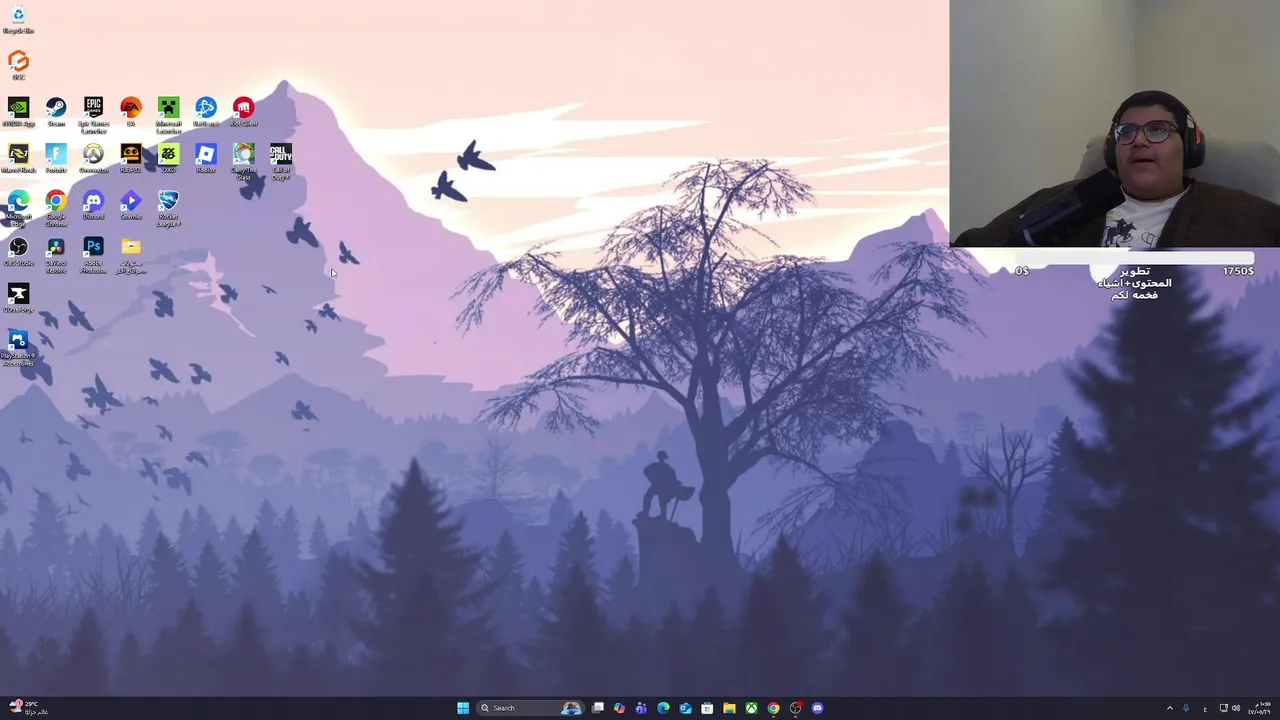The width and height of the screenshot is (1280, 720).
Task: Open the weather widget showing 29°C
Action: pyautogui.click(x=27, y=708)
